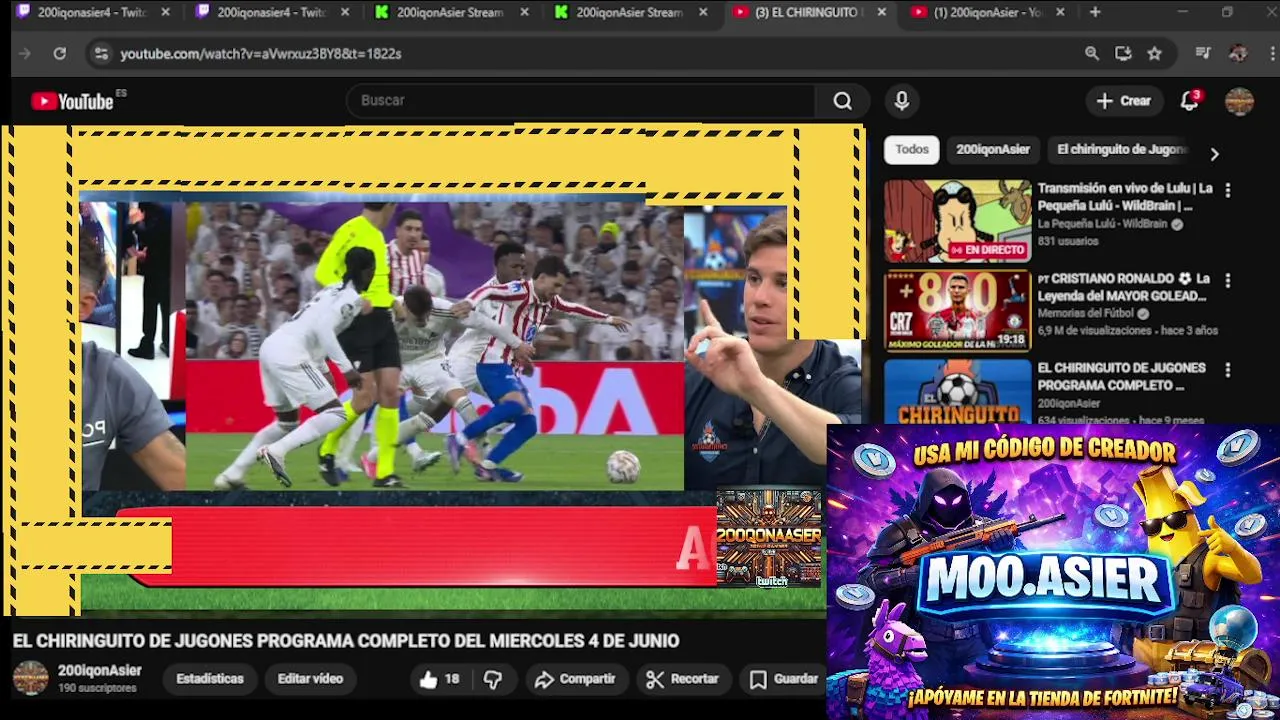1280x720 pixels.
Task: Open the media control icon in toolbar
Action: (1203, 54)
